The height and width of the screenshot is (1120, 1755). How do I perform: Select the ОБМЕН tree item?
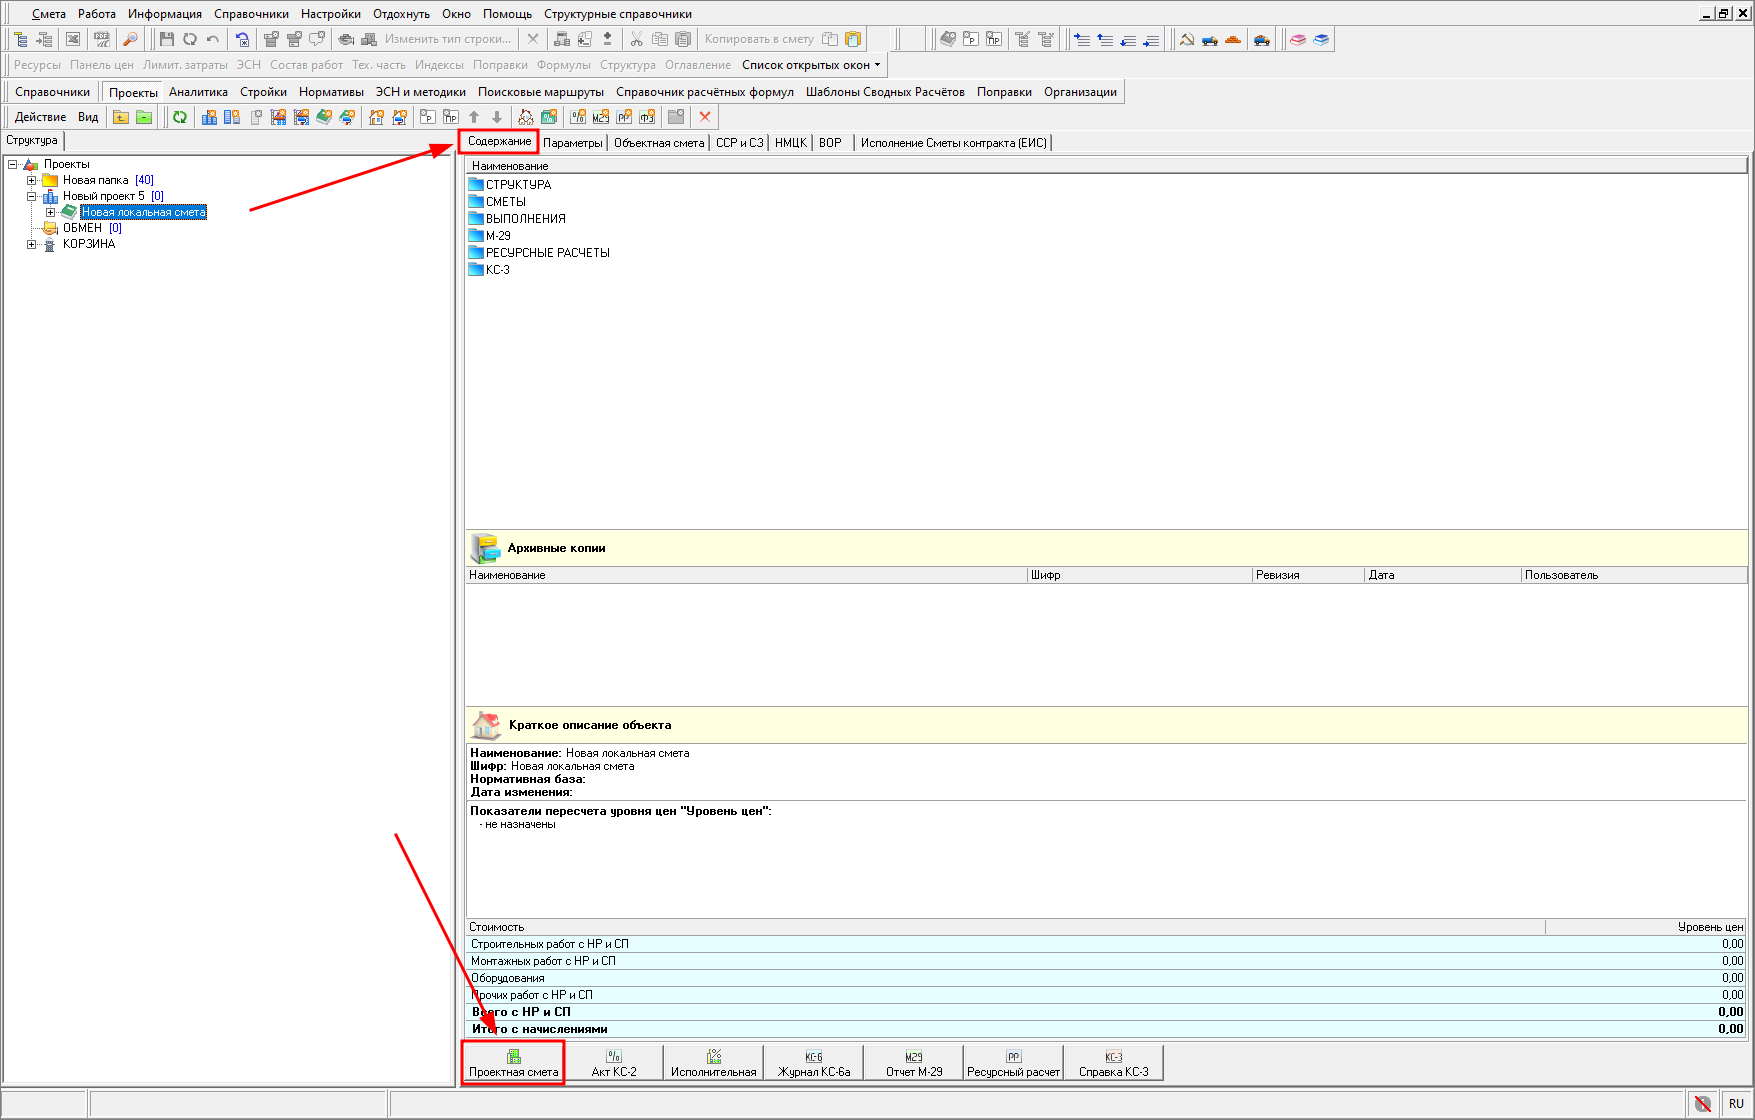tap(82, 228)
